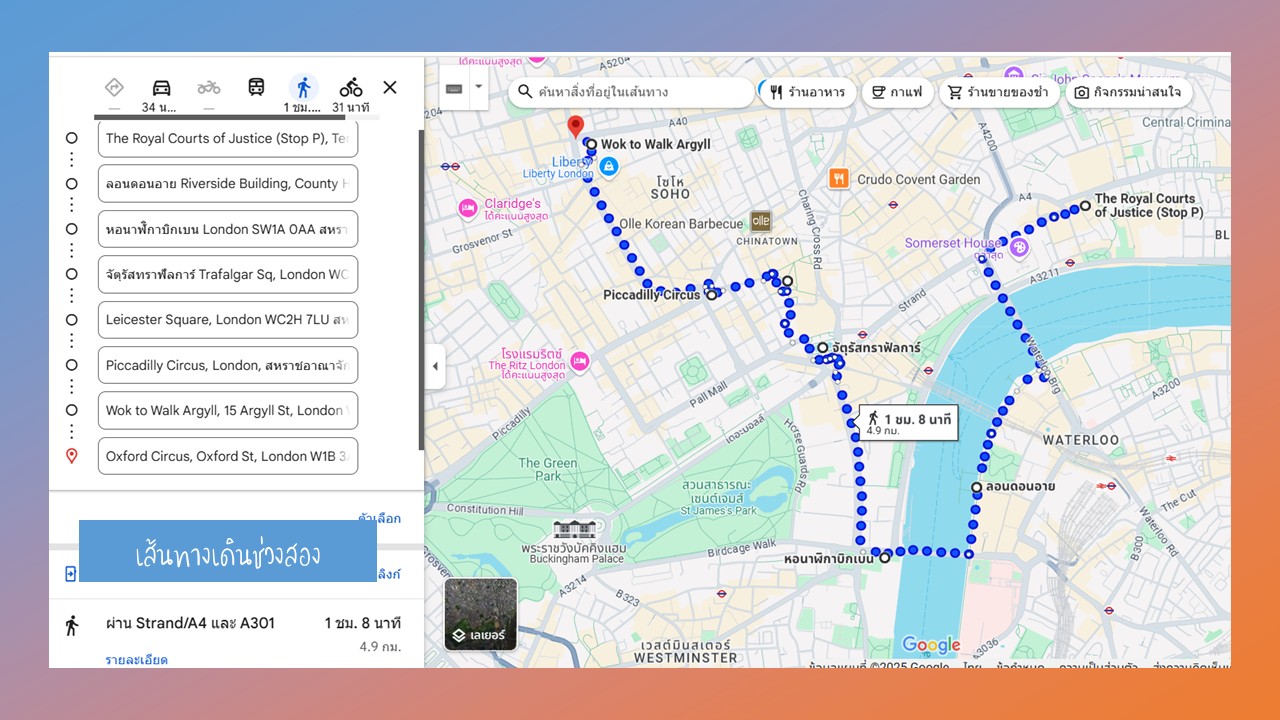Screen dimensions: 1280x720
Task: Filter by กิจกรรมน่าสนใจ attractions chip
Action: pyautogui.click(x=1128, y=92)
